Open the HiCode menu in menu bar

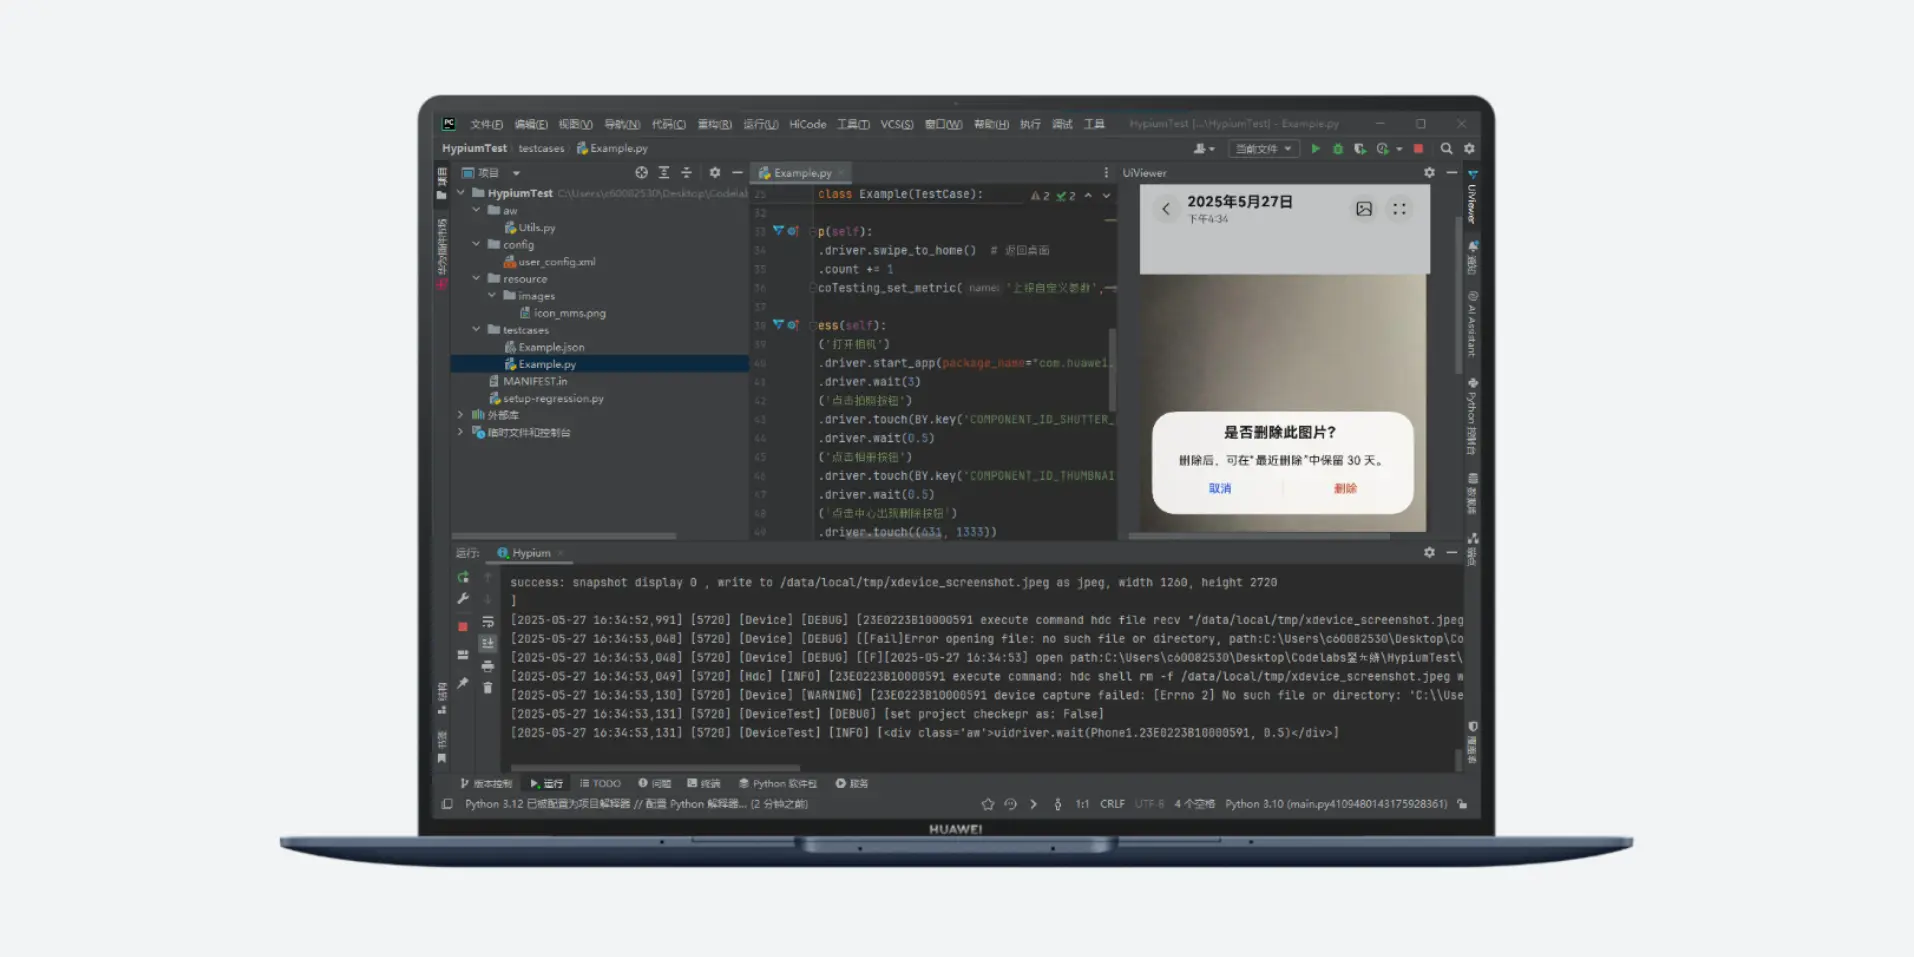[807, 125]
